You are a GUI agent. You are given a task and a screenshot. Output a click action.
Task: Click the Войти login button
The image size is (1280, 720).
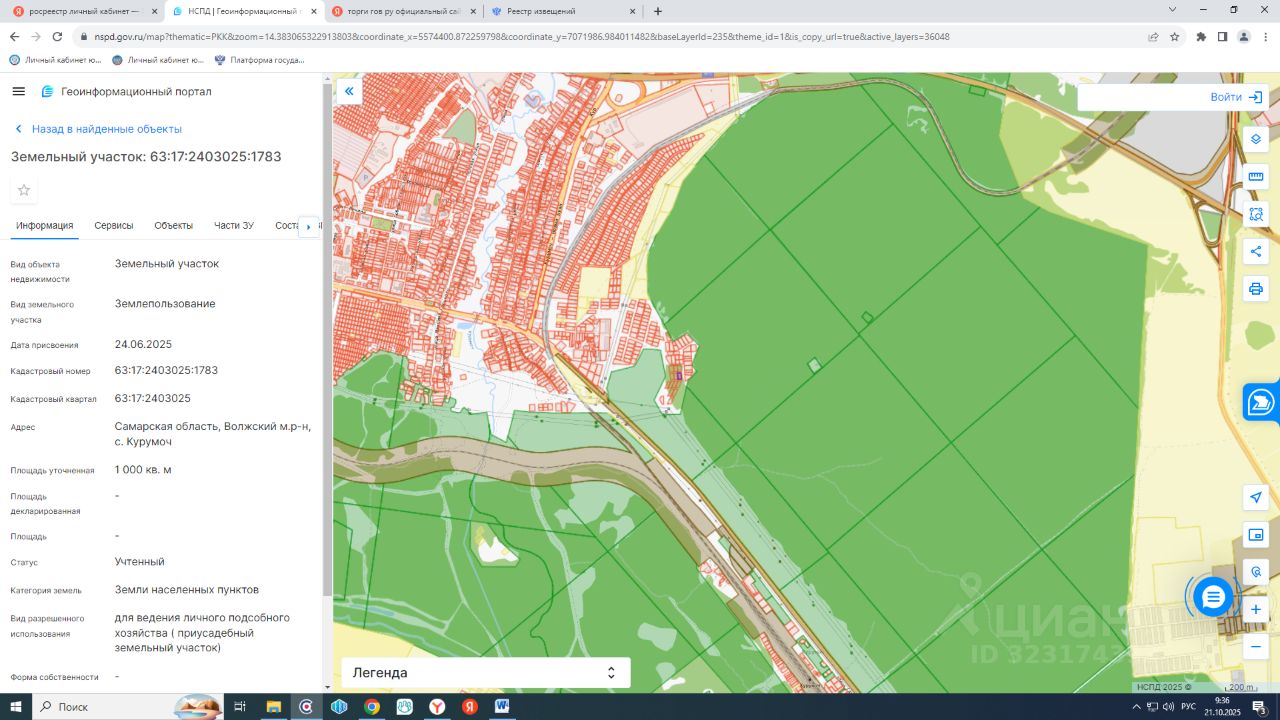coord(1236,97)
